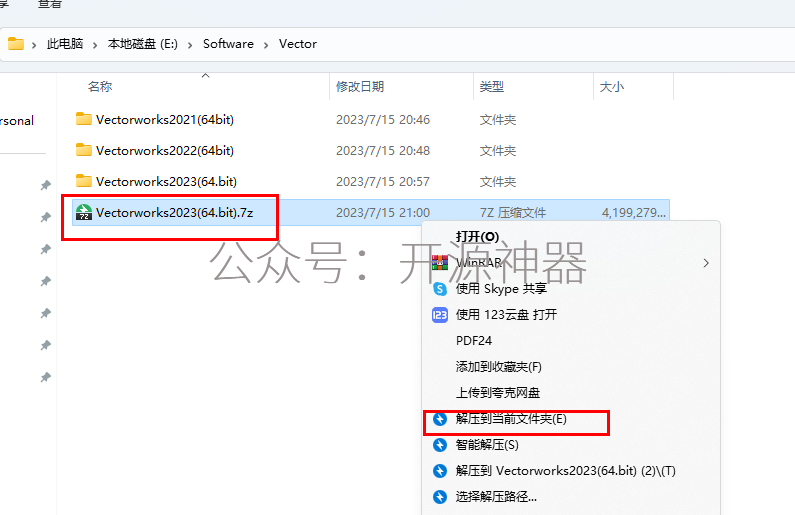Select the Vectorworks2023(64.bit) folder icon
Screen dimensions: 795x515
[x=84, y=181]
